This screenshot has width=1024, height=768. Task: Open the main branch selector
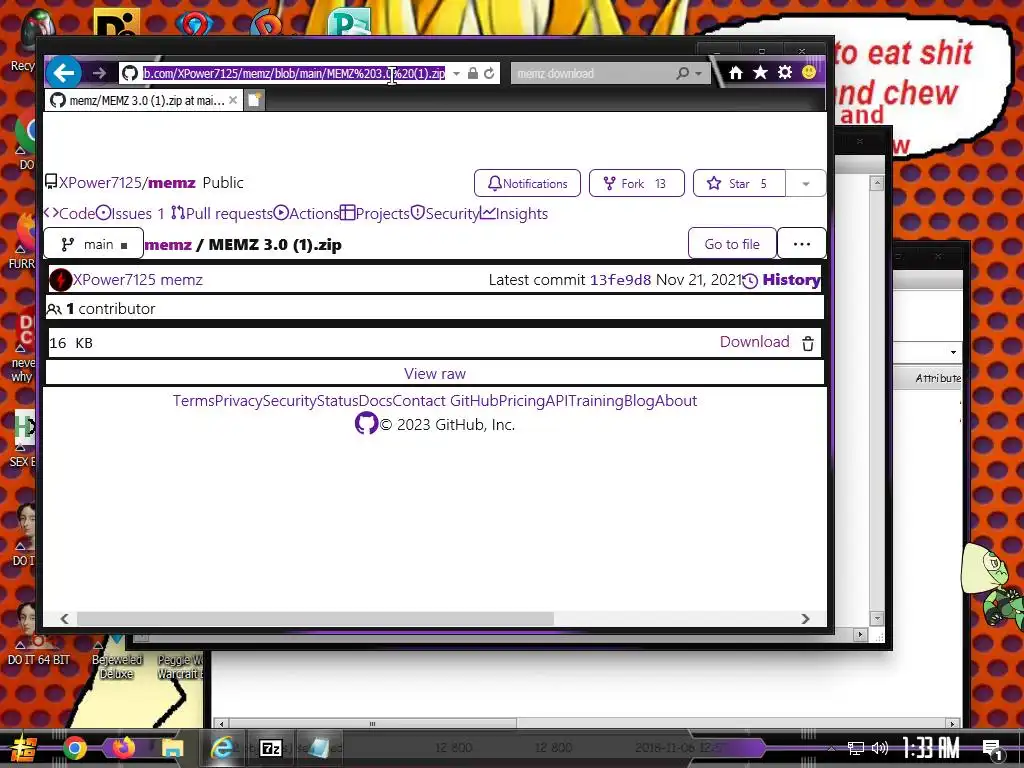coord(93,244)
